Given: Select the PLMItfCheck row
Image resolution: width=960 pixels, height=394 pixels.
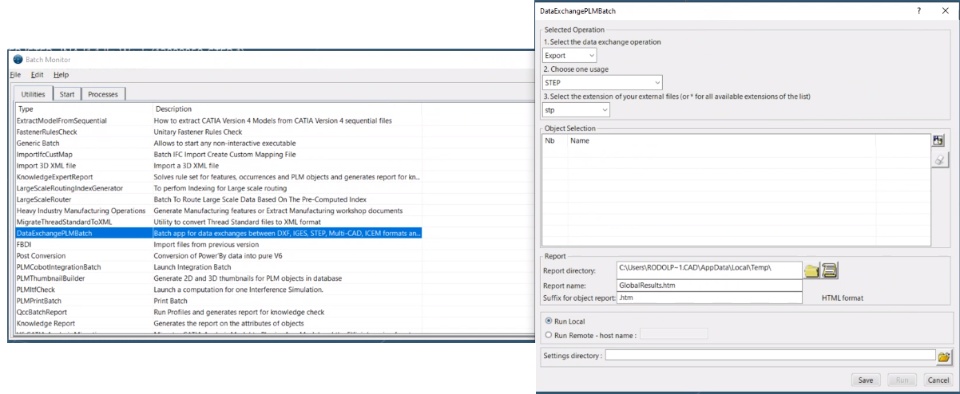Looking at the screenshot, I should [x=219, y=289].
